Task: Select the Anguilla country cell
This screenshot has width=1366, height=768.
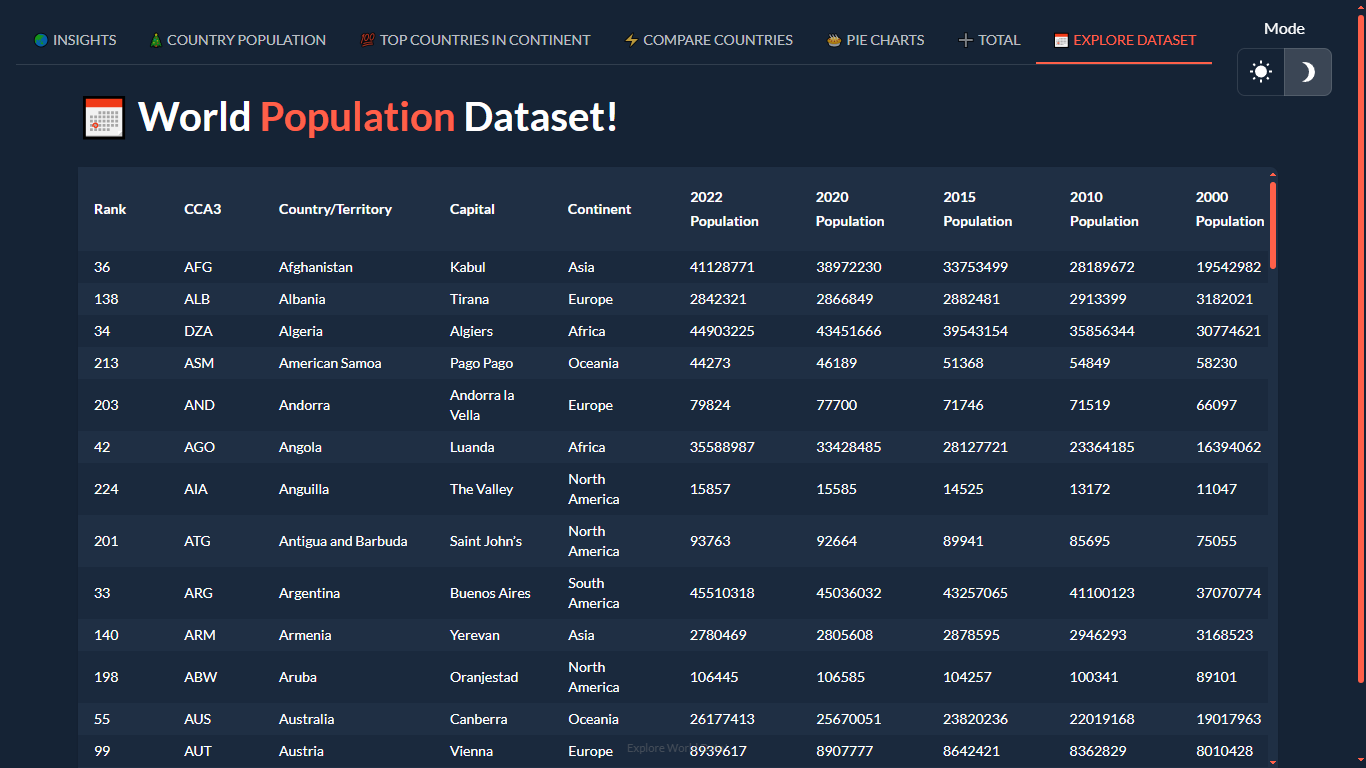Action: pos(304,489)
